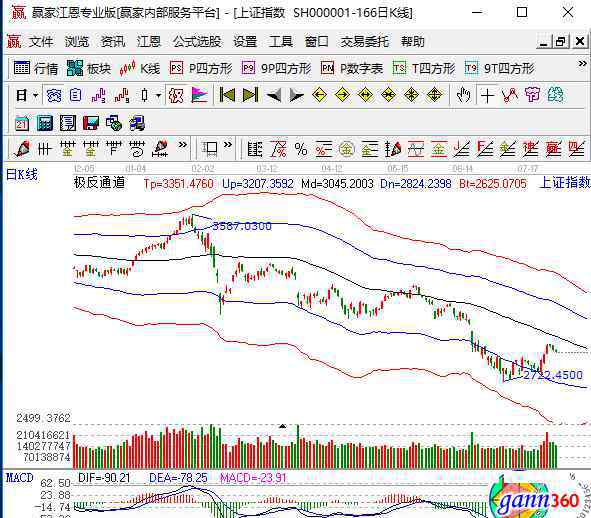The height and width of the screenshot is (518, 591).
Task: Click the candlestick chart type icon
Action: pos(145,95)
